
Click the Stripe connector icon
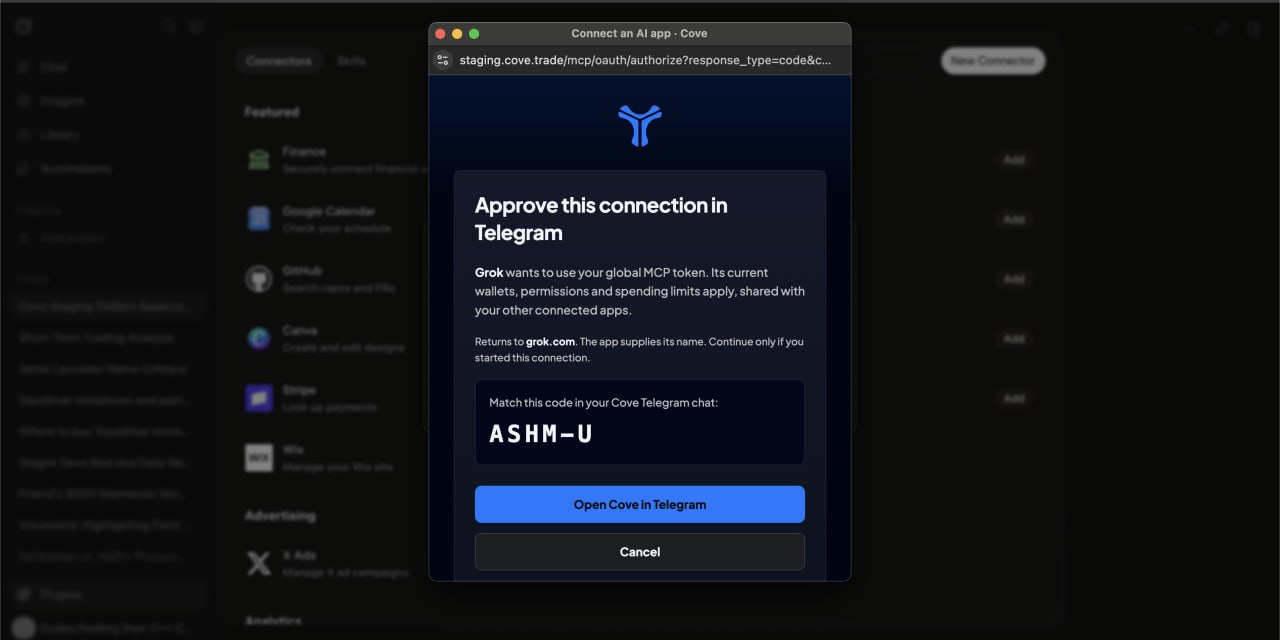(259, 398)
